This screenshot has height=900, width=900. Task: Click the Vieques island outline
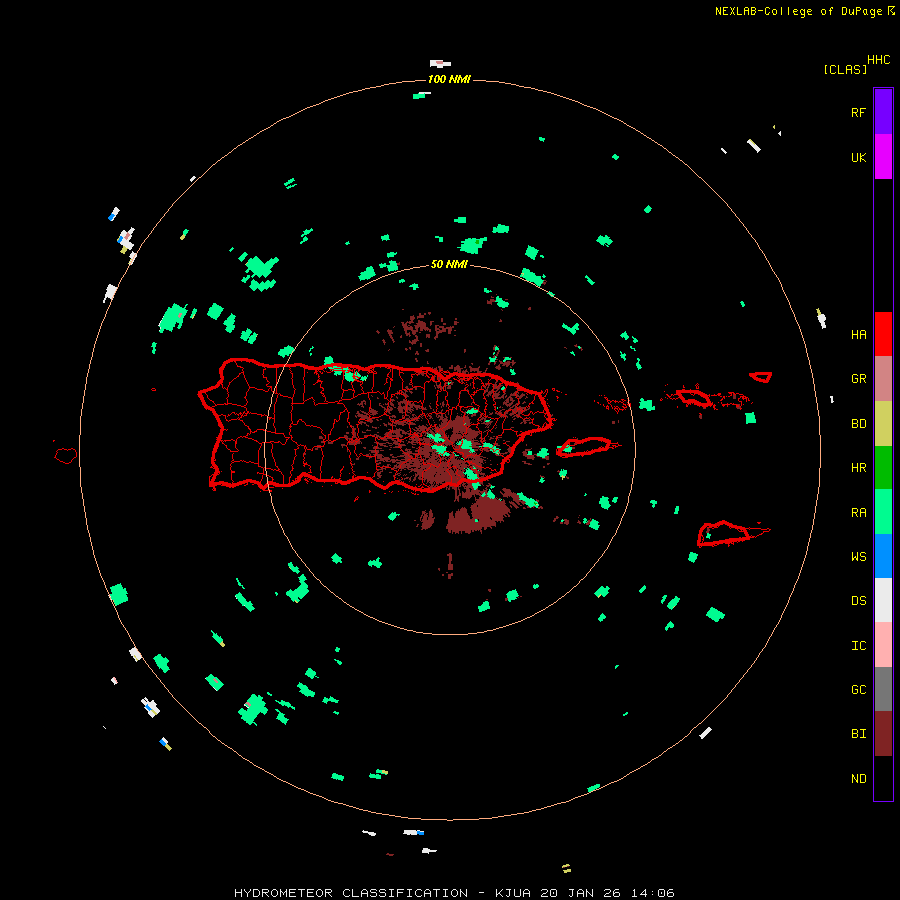583,447
